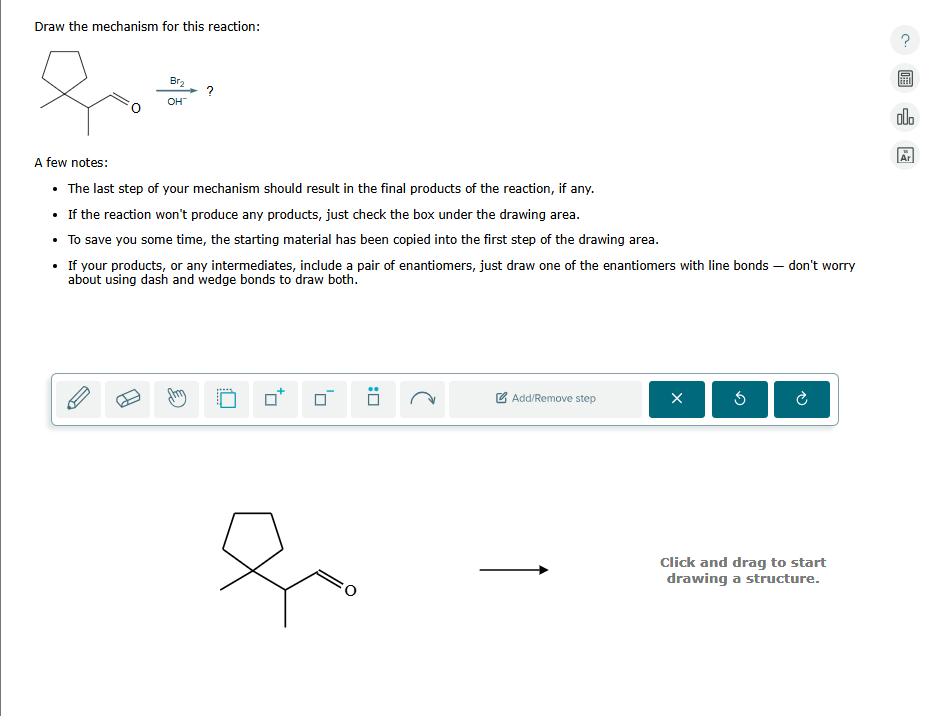
Task: Open the periodic table Ar icon
Action: point(905,155)
